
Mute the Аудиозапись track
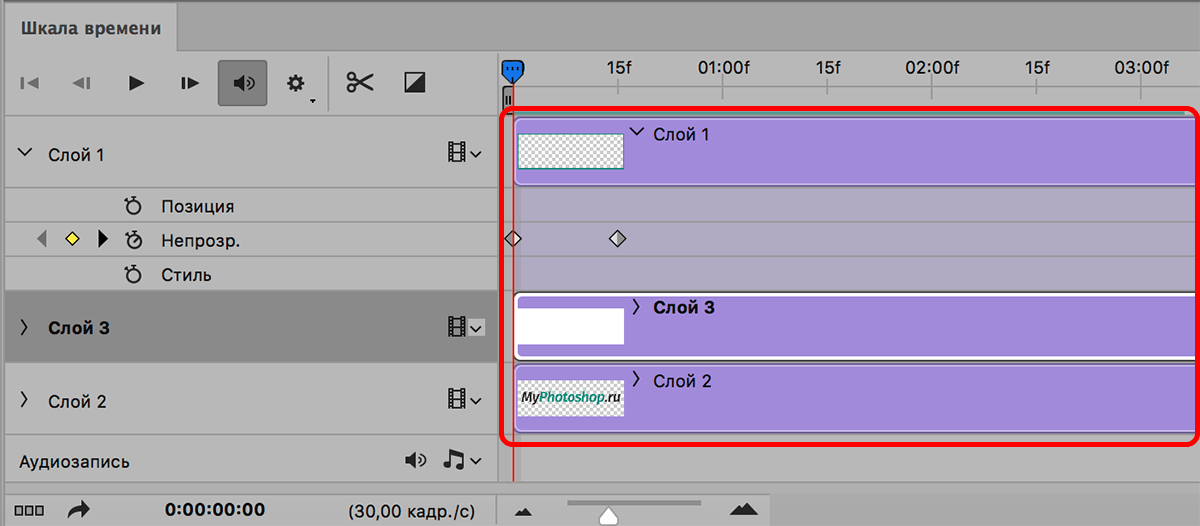tap(415, 460)
